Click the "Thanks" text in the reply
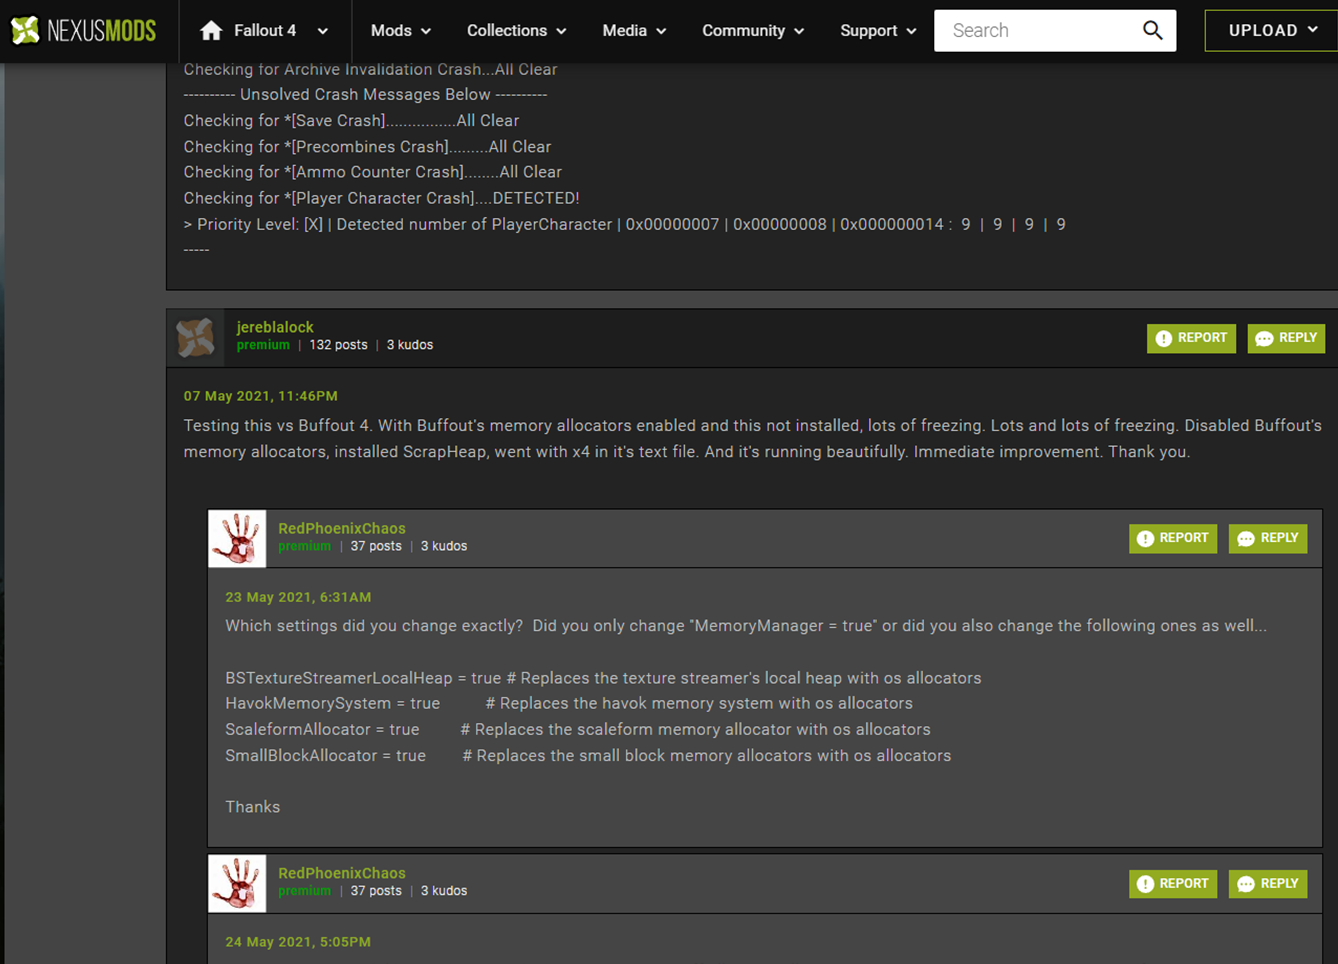 click(253, 807)
